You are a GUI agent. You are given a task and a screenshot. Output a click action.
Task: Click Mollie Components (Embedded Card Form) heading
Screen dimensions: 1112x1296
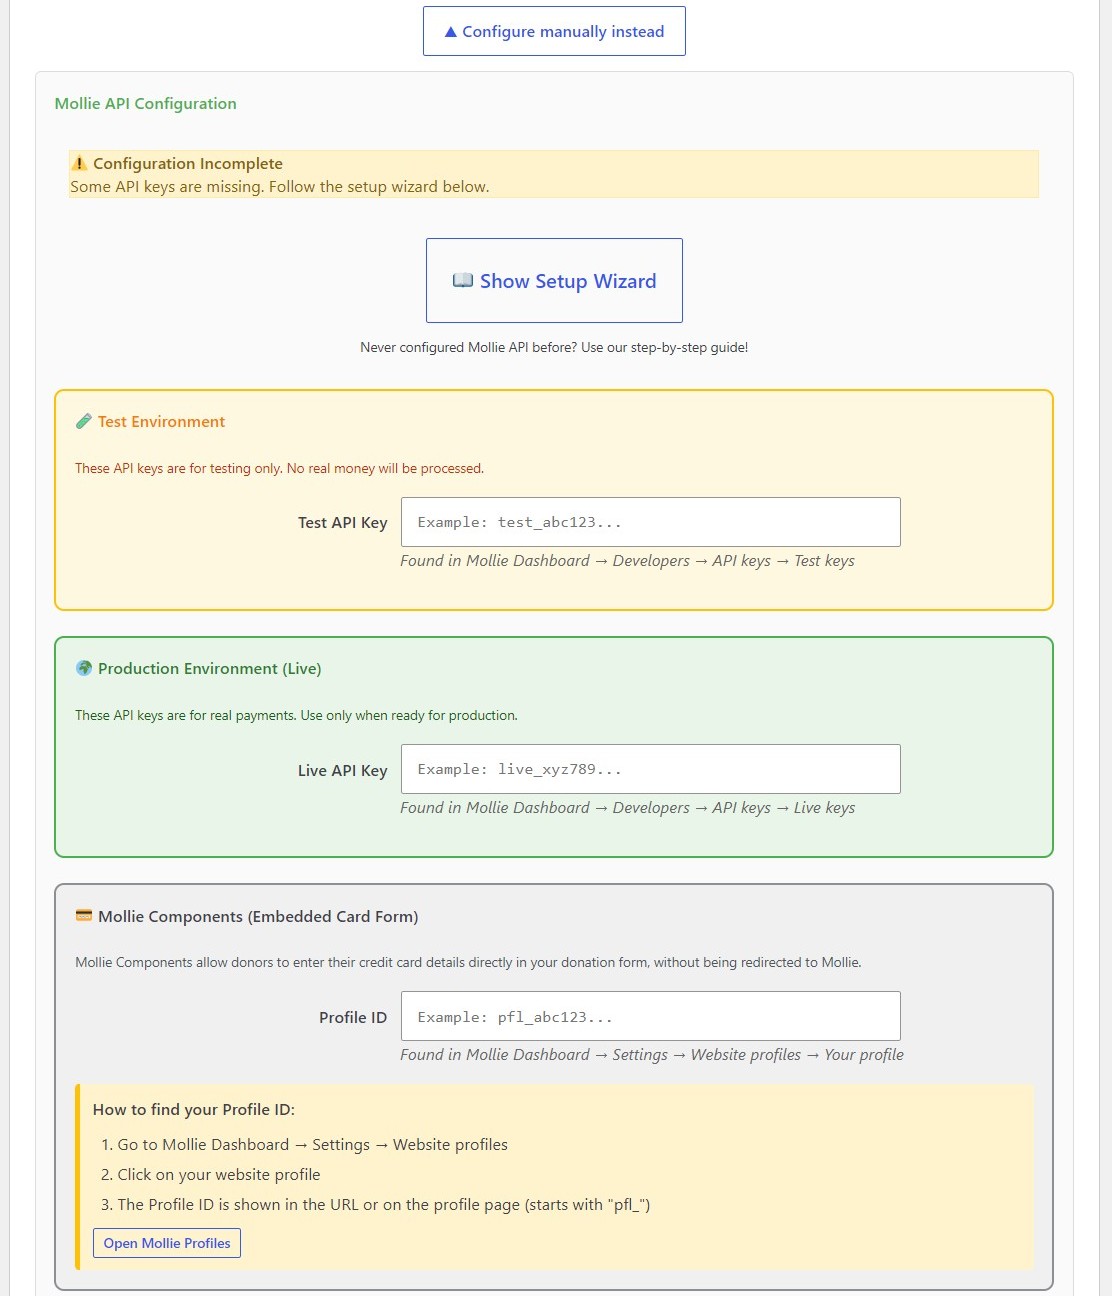click(258, 916)
